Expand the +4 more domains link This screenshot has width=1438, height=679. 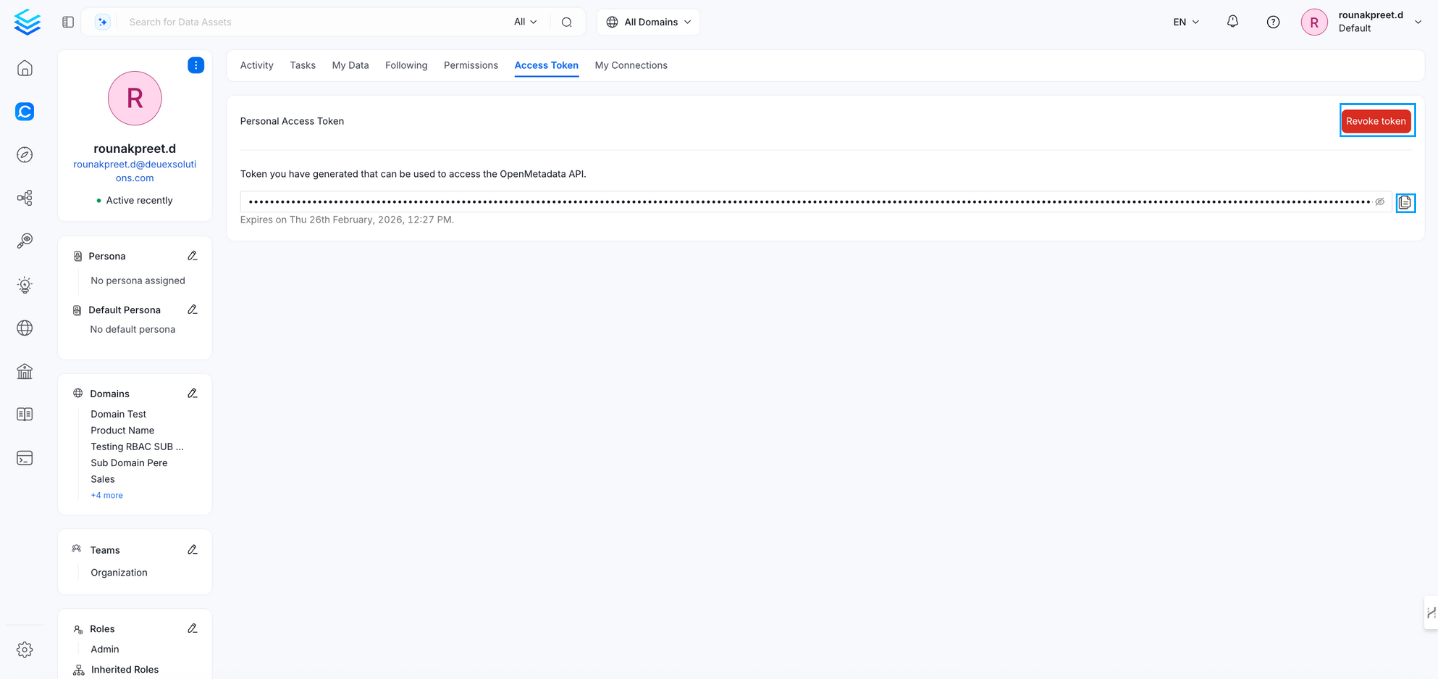[x=107, y=496]
